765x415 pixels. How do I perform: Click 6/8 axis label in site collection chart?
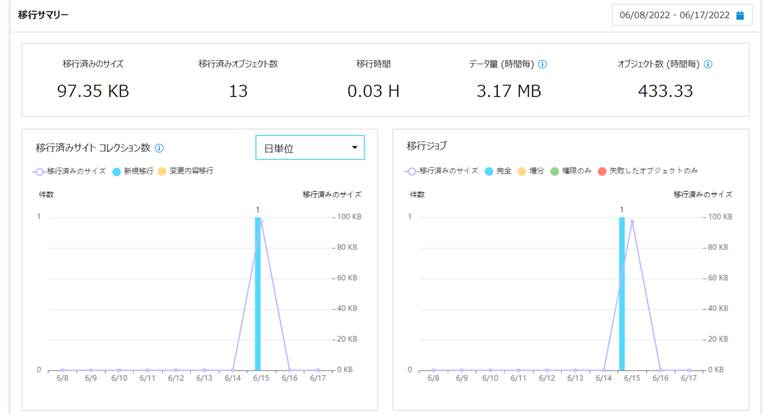[62, 378]
